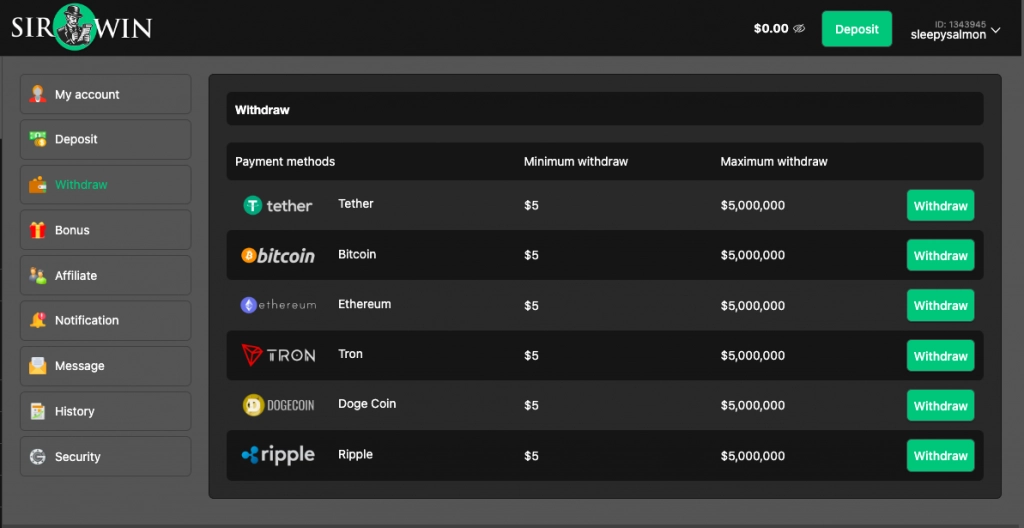Image resolution: width=1024 pixels, height=528 pixels.
Task: Withdraw using Tether
Action: pos(940,206)
